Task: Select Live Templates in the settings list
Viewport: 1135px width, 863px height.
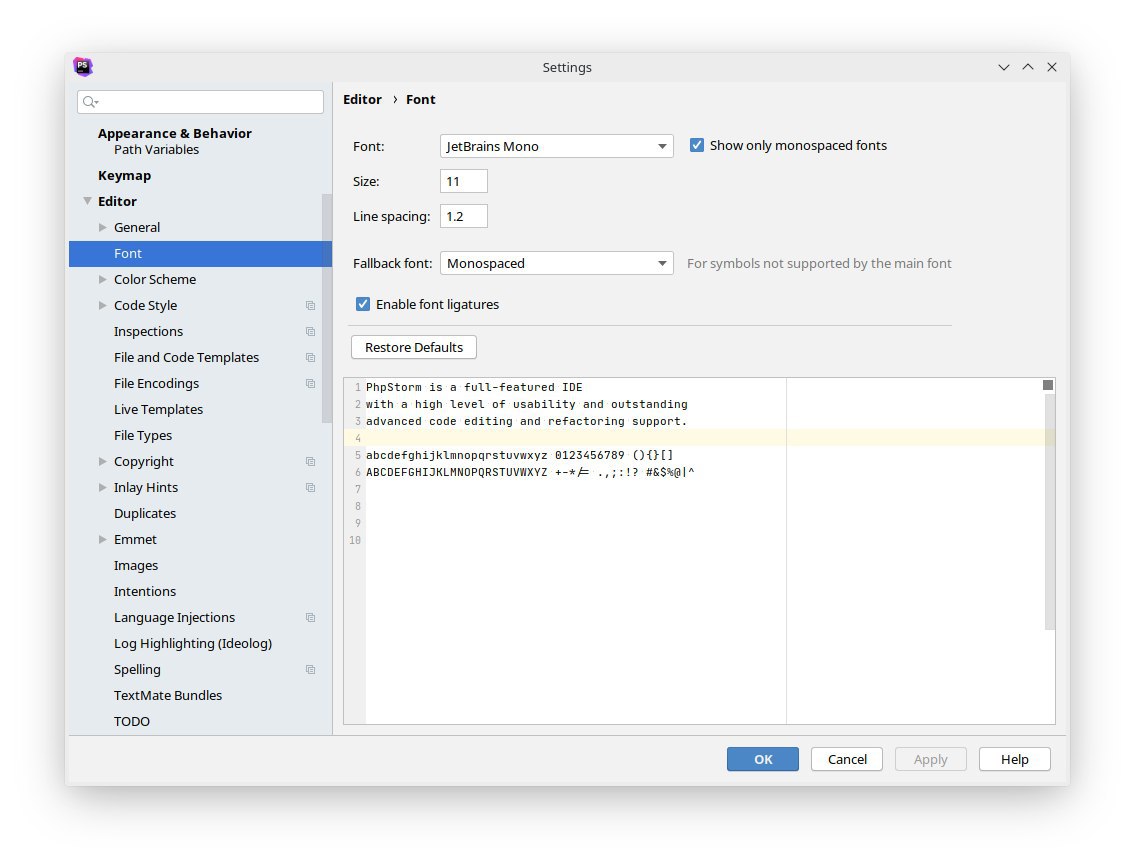Action: 158,410
